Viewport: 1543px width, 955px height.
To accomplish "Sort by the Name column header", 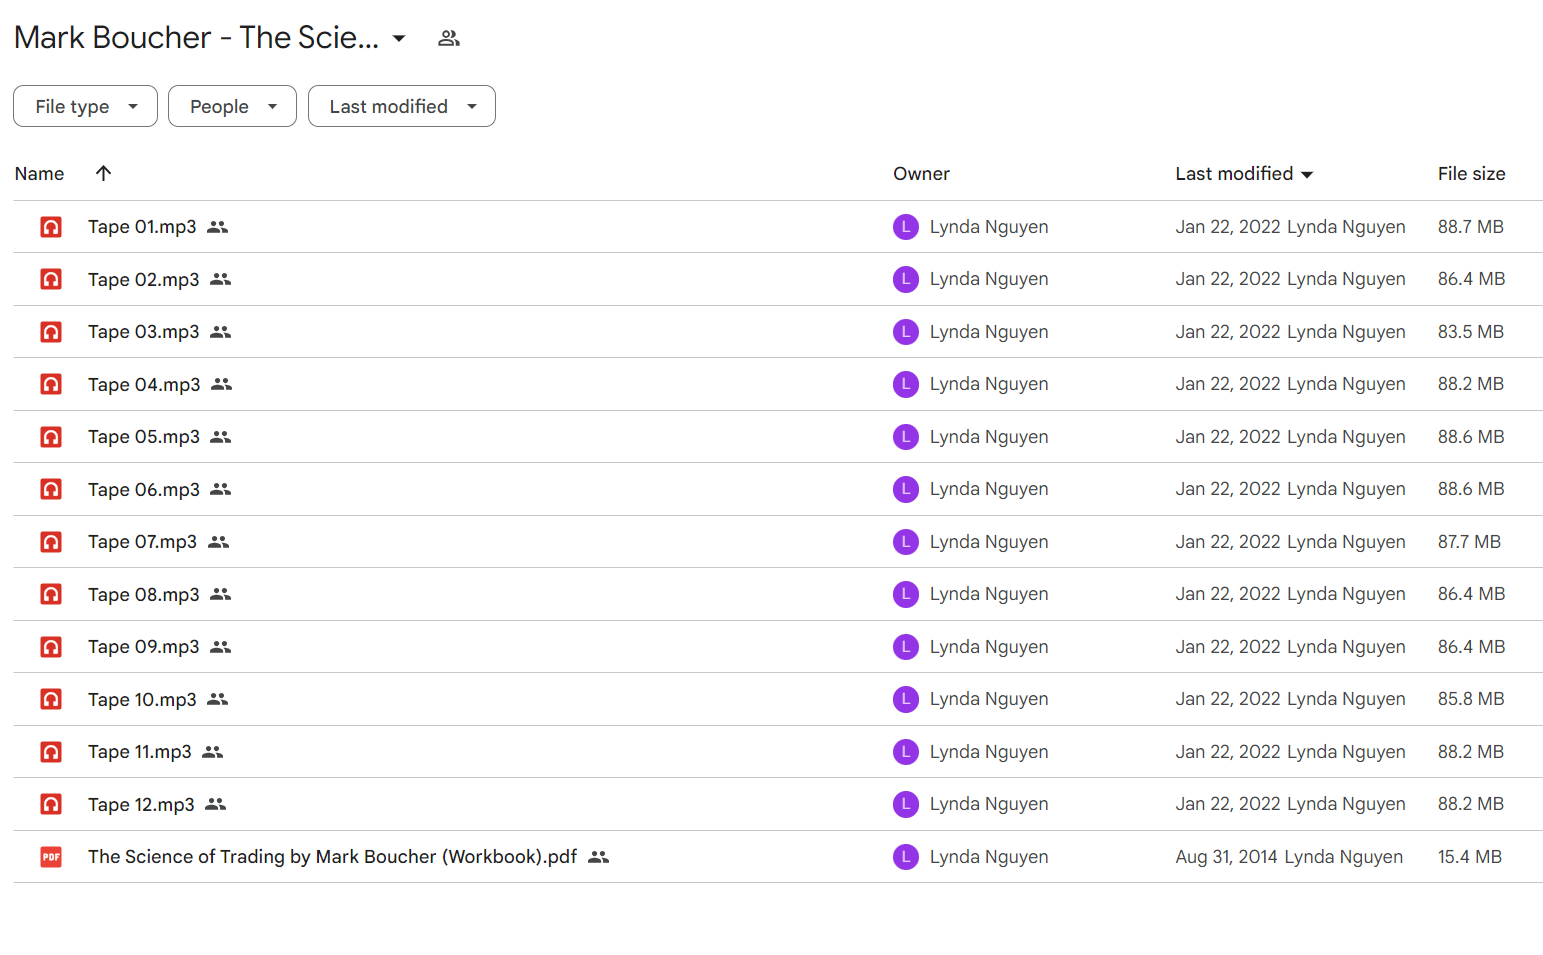I will coord(39,174).
